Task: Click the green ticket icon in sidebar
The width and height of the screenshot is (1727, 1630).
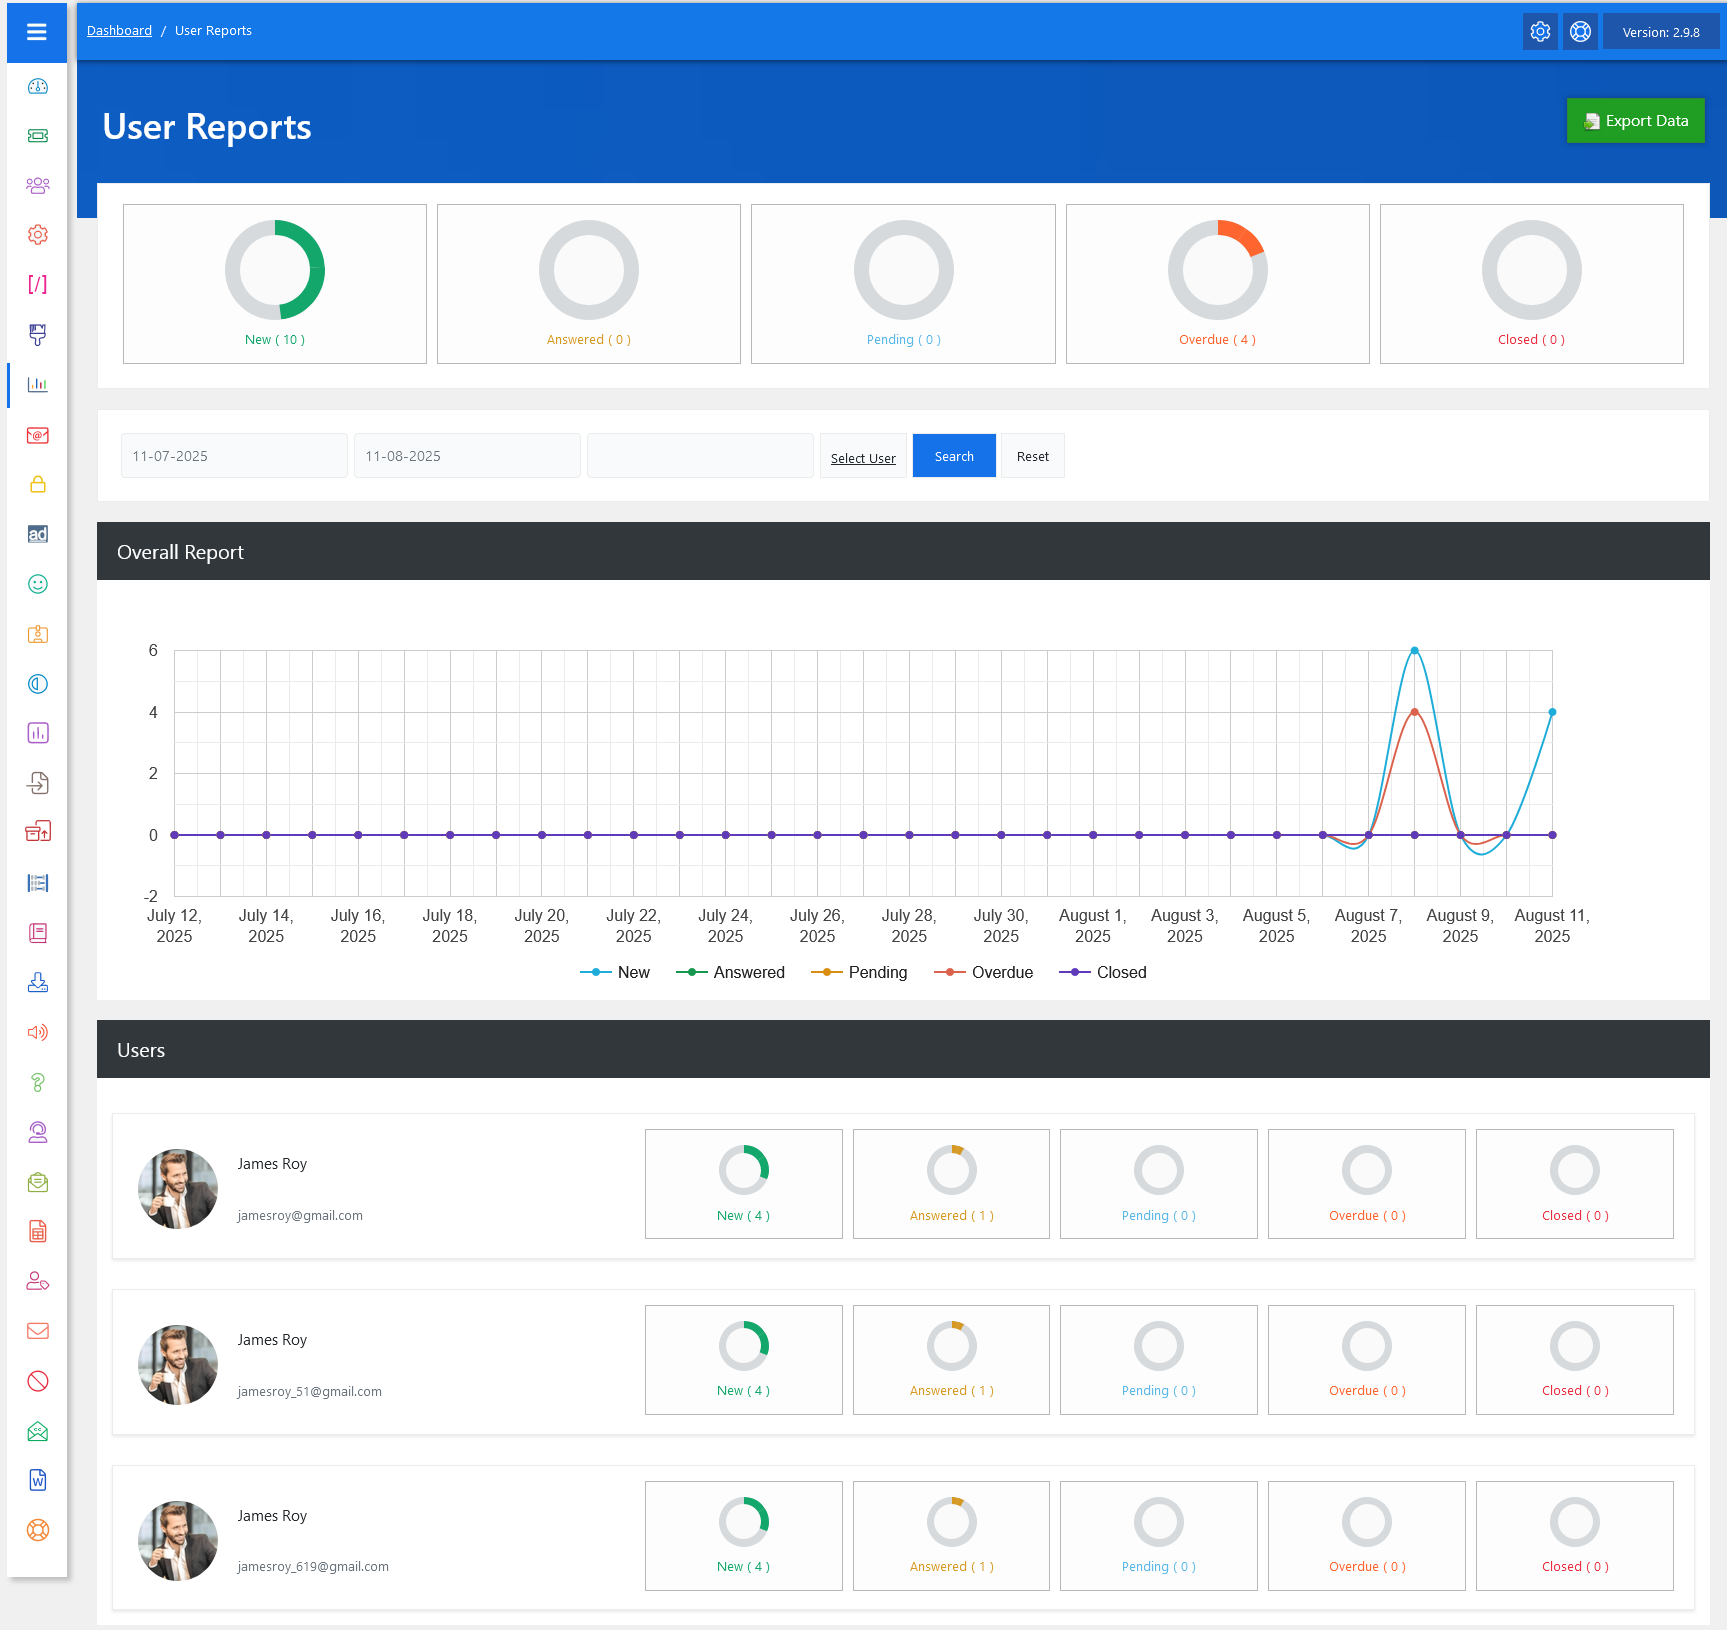Action: (38, 136)
